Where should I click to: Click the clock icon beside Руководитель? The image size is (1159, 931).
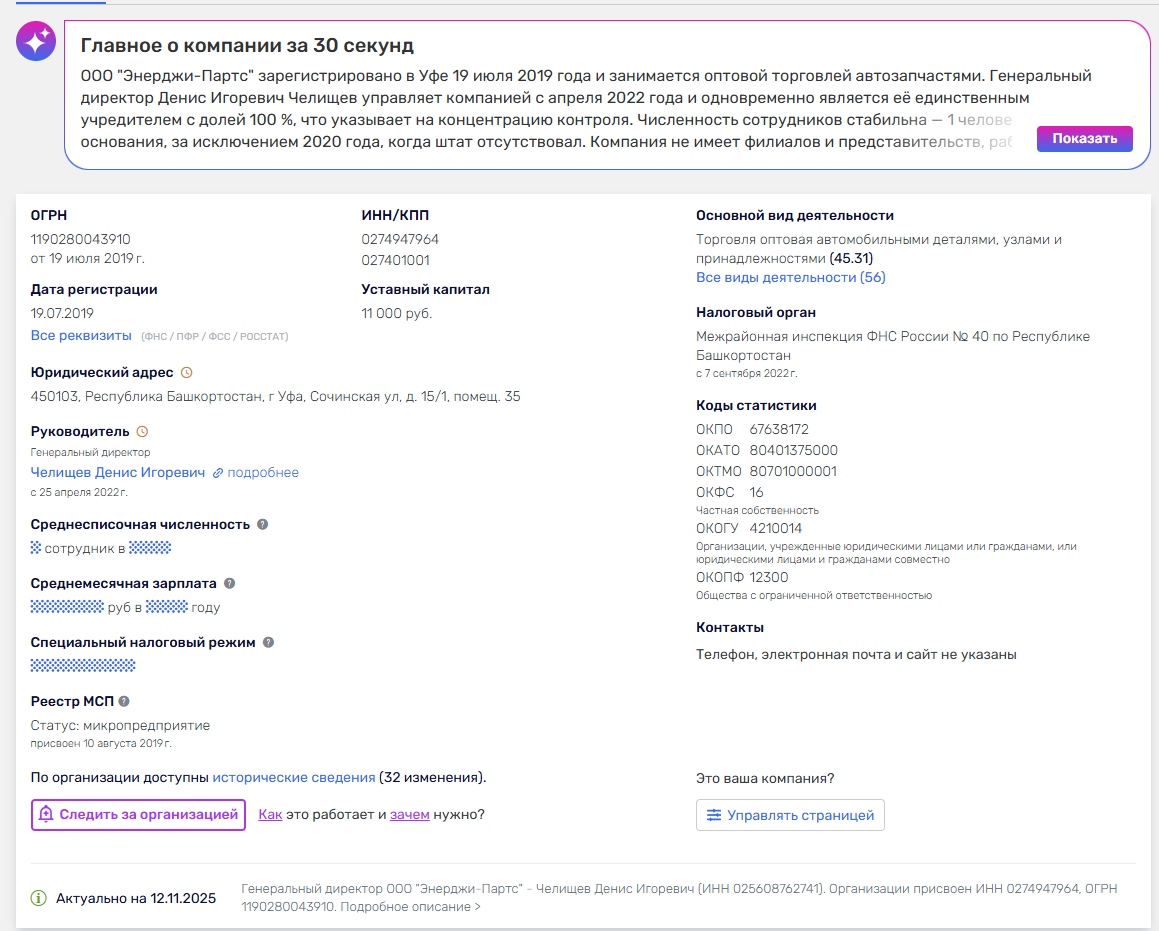(x=143, y=432)
